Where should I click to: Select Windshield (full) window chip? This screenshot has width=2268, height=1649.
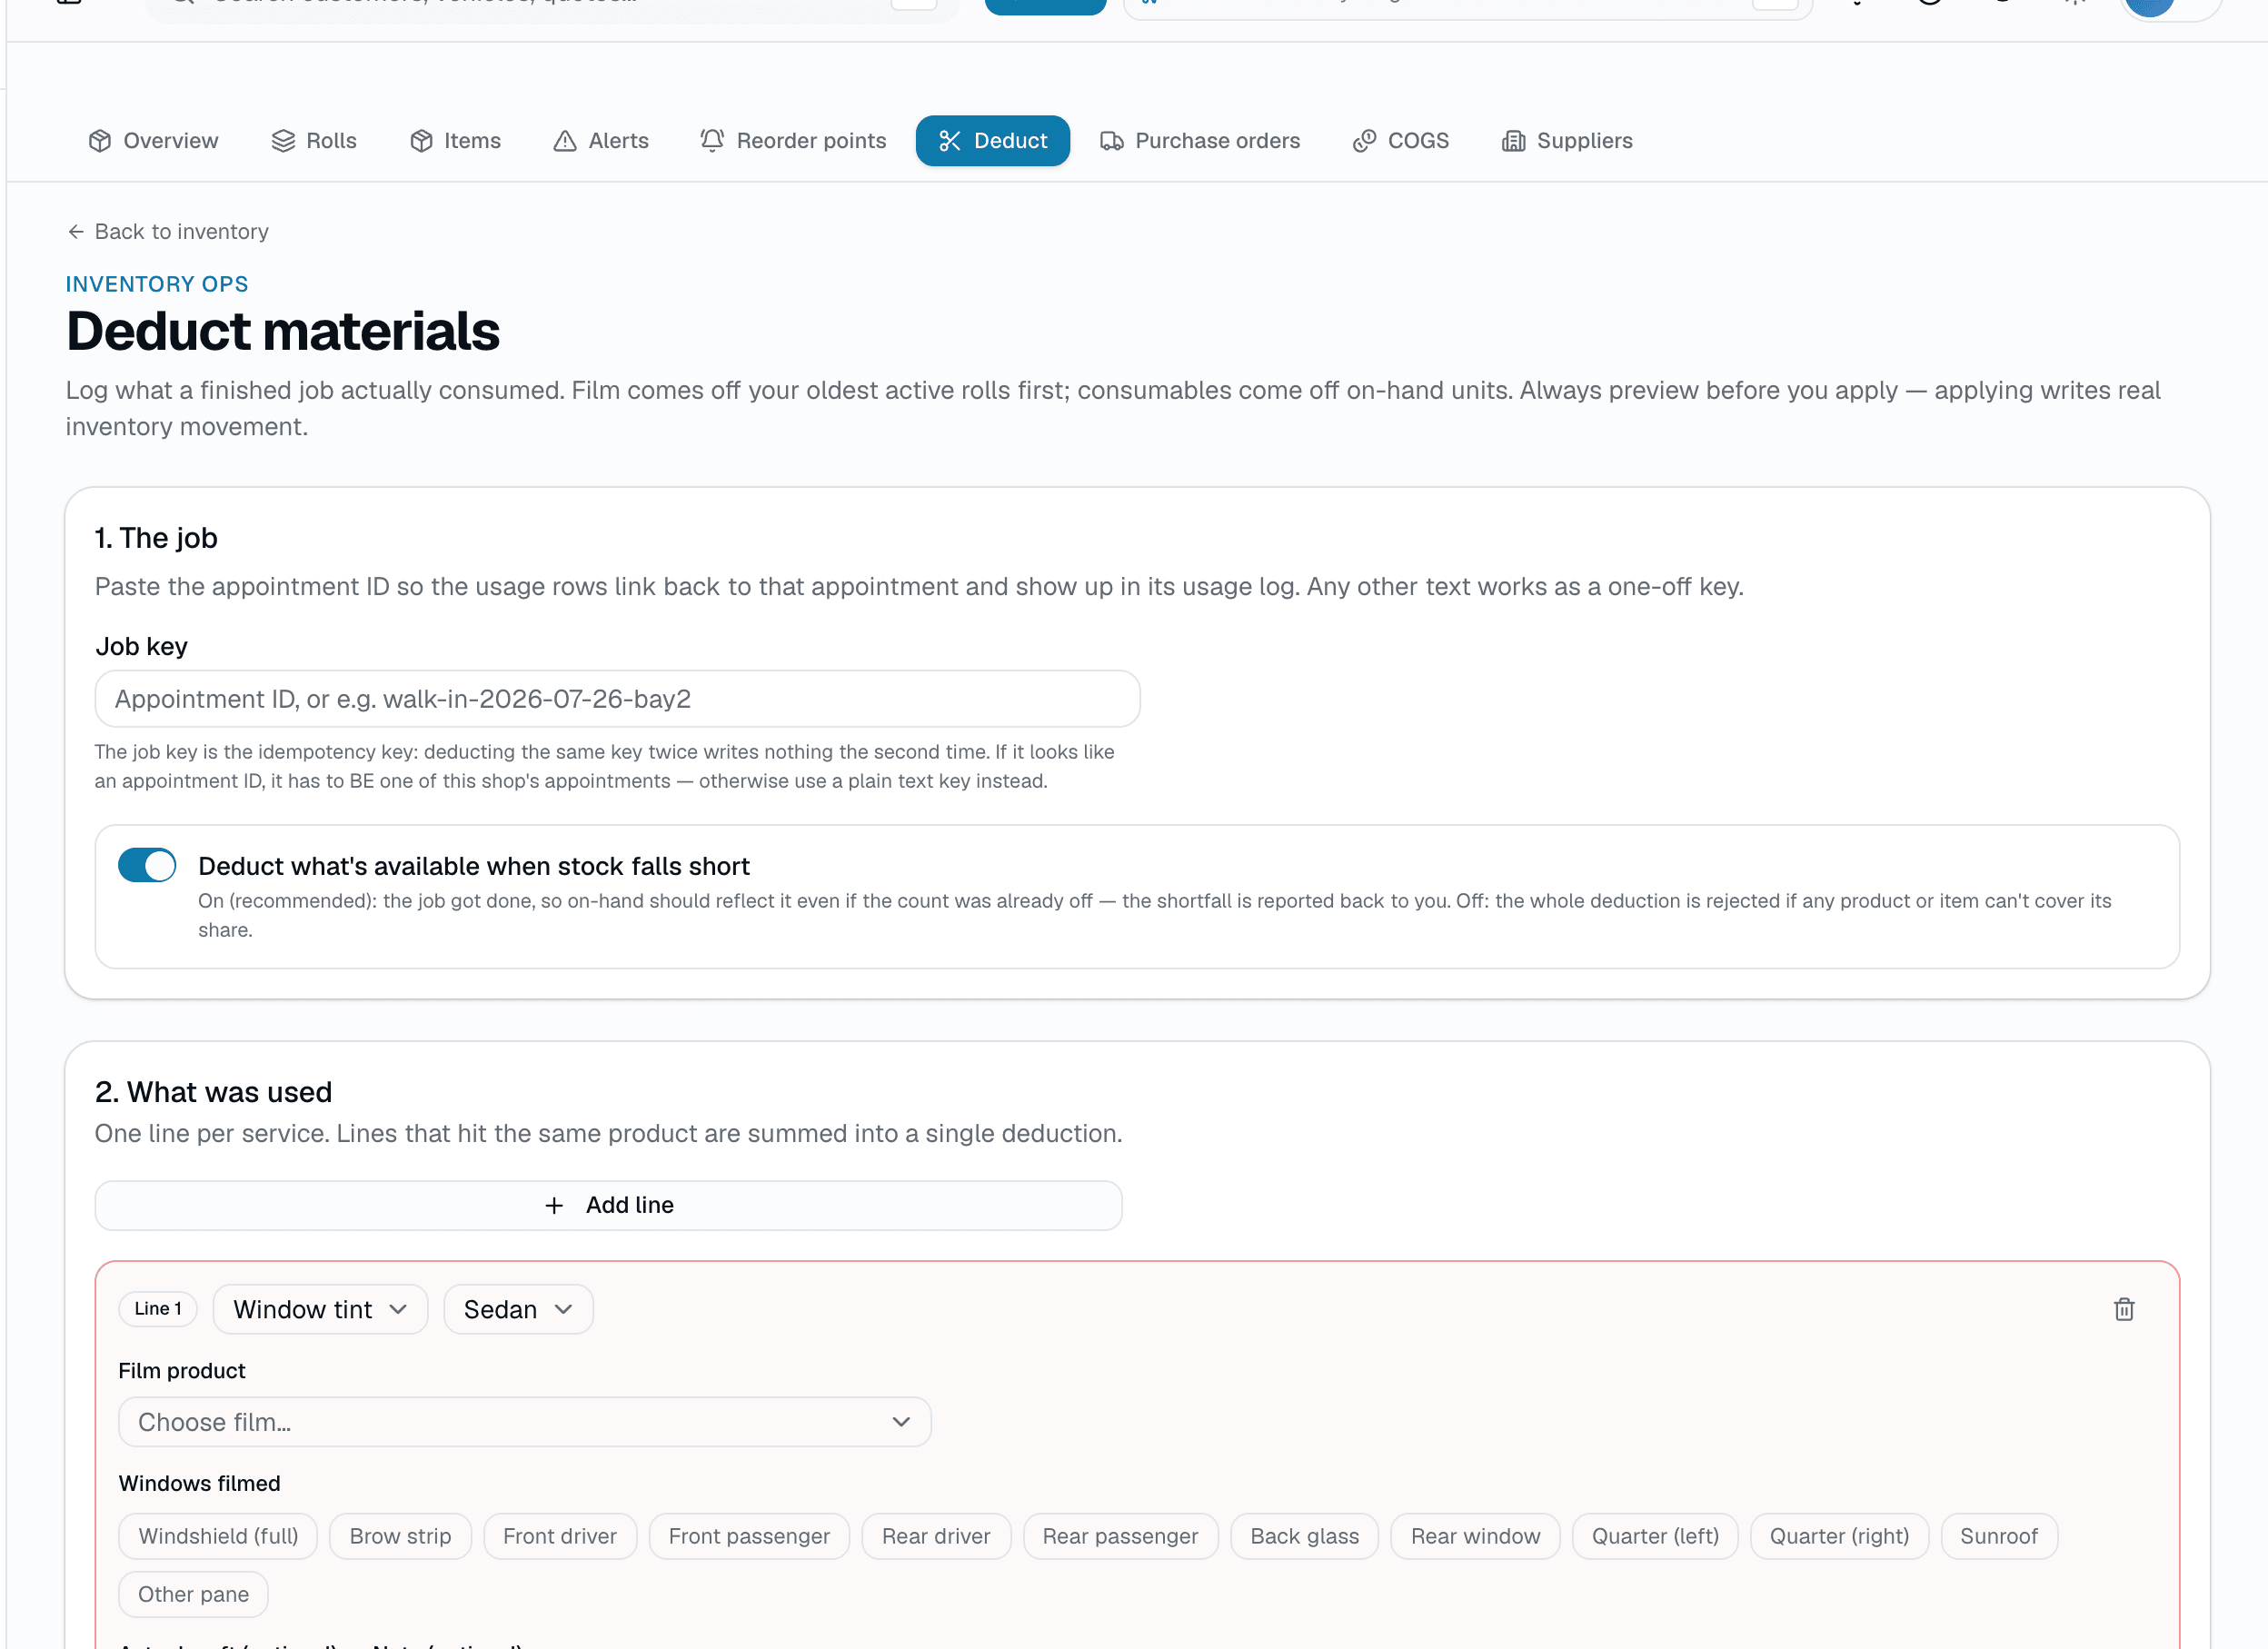[x=218, y=1536]
